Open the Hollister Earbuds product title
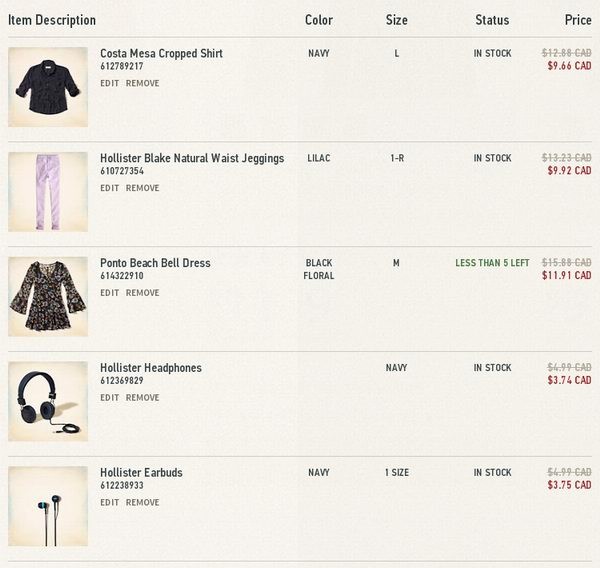The height and width of the screenshot is (568, 600). (141, 473)
